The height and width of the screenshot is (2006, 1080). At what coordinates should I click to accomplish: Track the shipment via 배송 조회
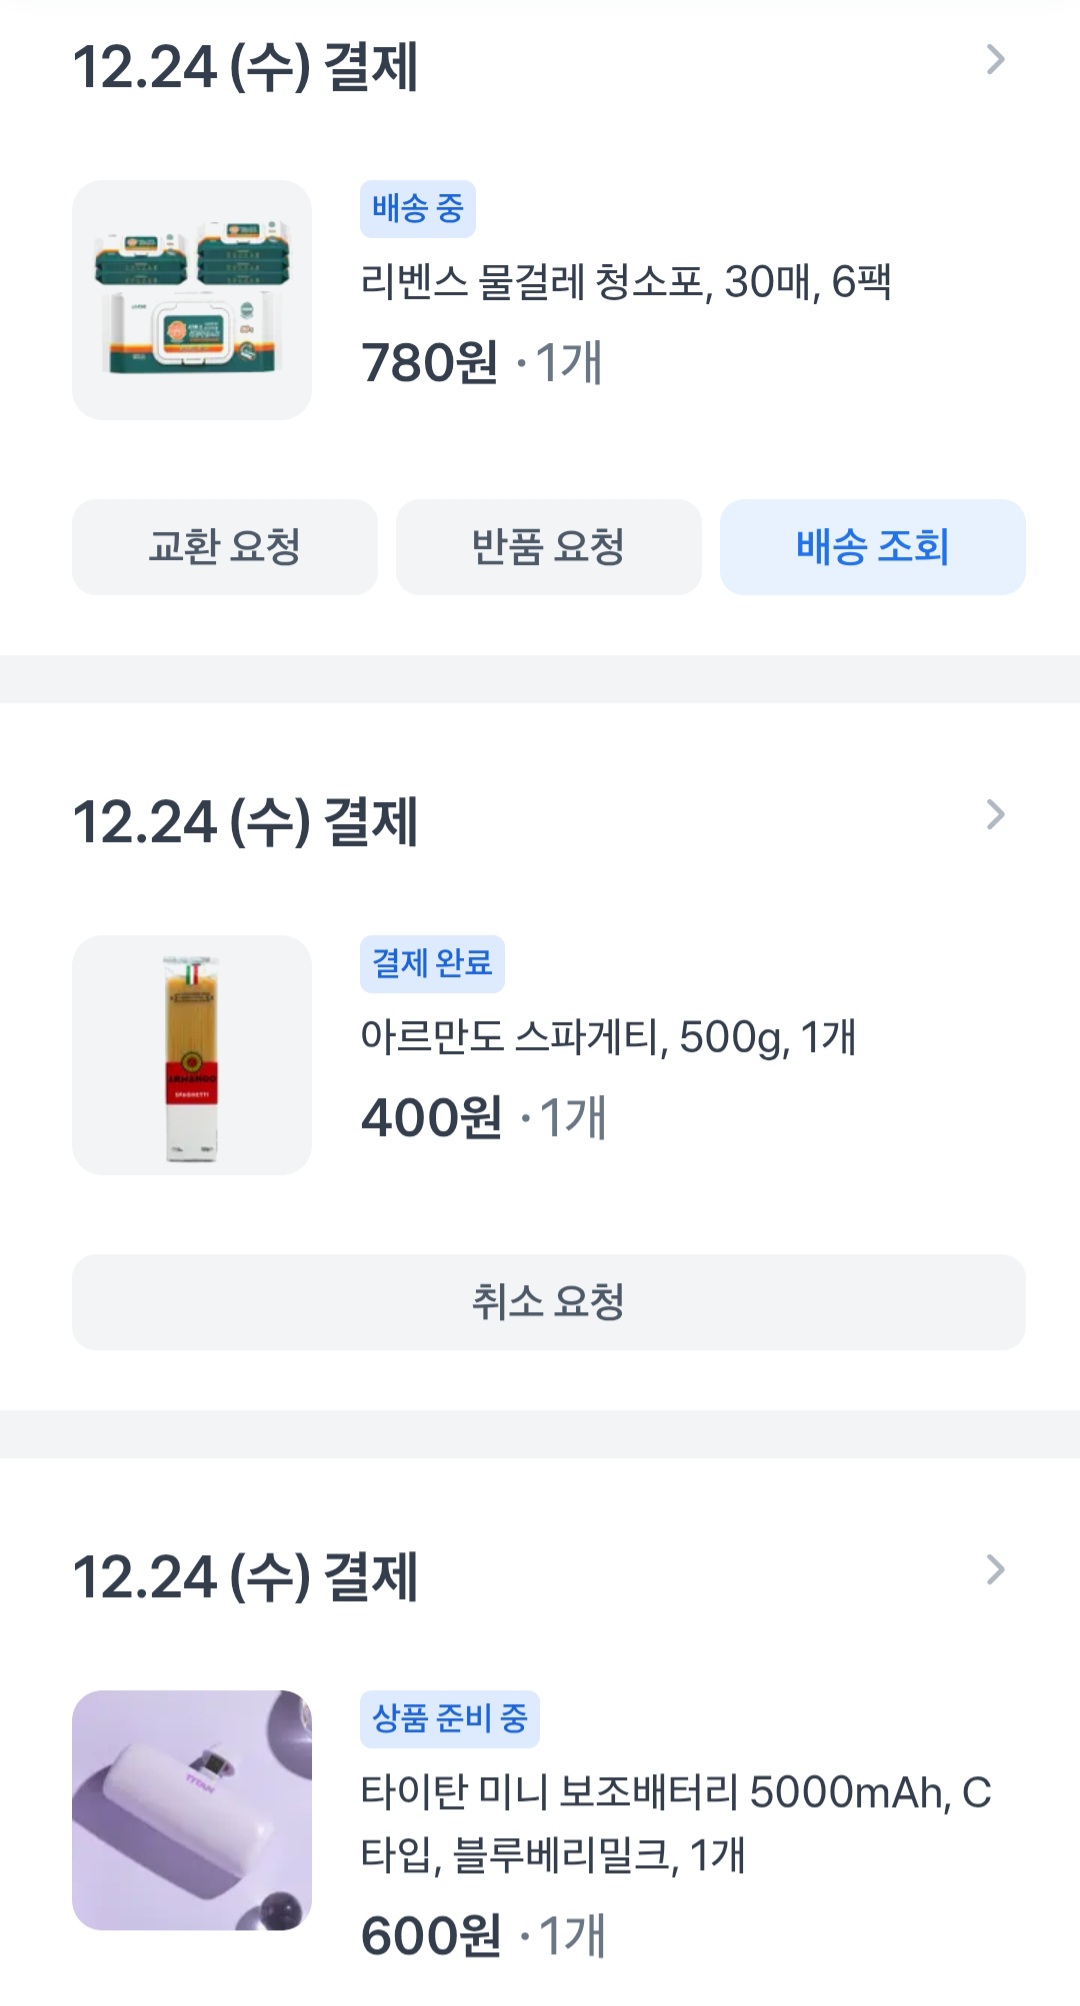(x=873, y=547)
